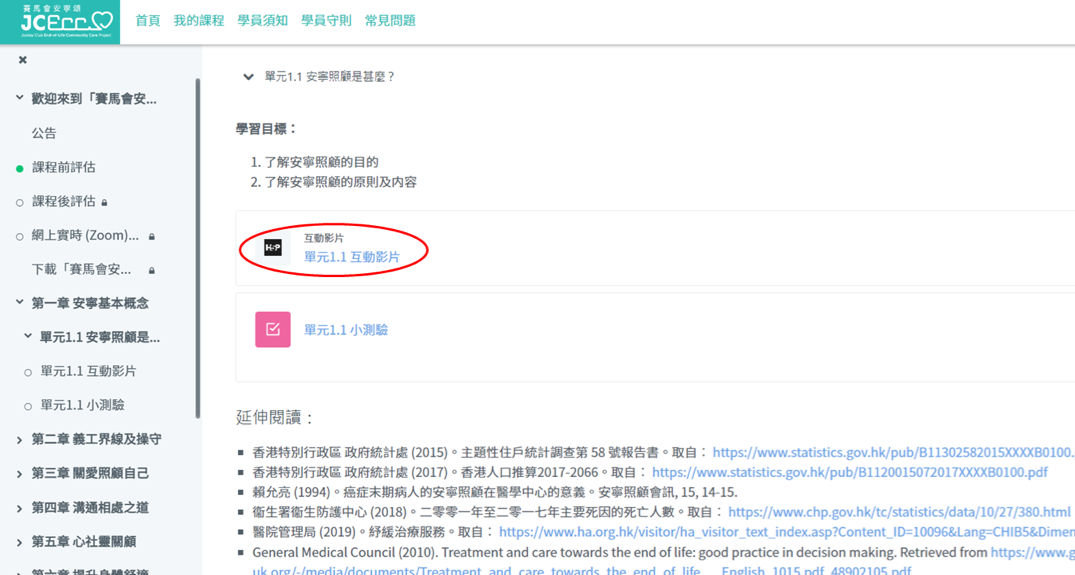Viewport: 1075px width, 575px height.
Task: Collapse 第一章 安寧基本概念 in sidebar
Action: point(19,303)
